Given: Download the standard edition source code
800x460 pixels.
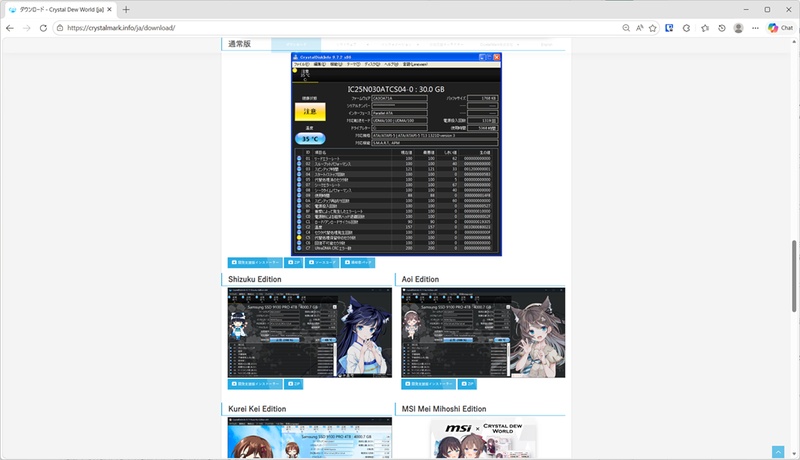Looking at the screenshot, I should [322, 263].
